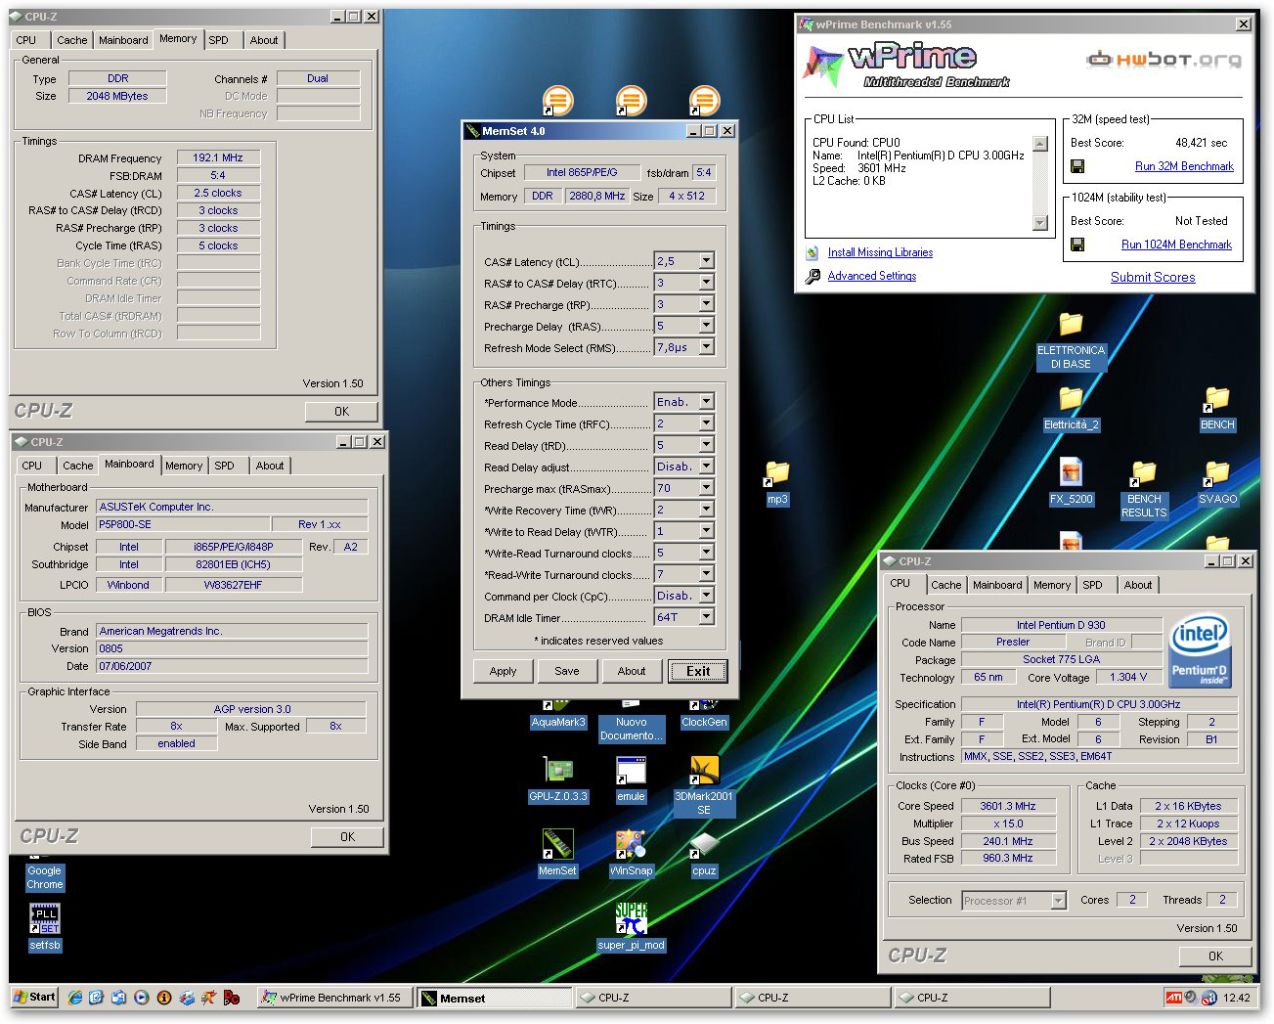Click Run 32M Benchmark link
The image size is (1274, 1024).
coord(1184,167)
